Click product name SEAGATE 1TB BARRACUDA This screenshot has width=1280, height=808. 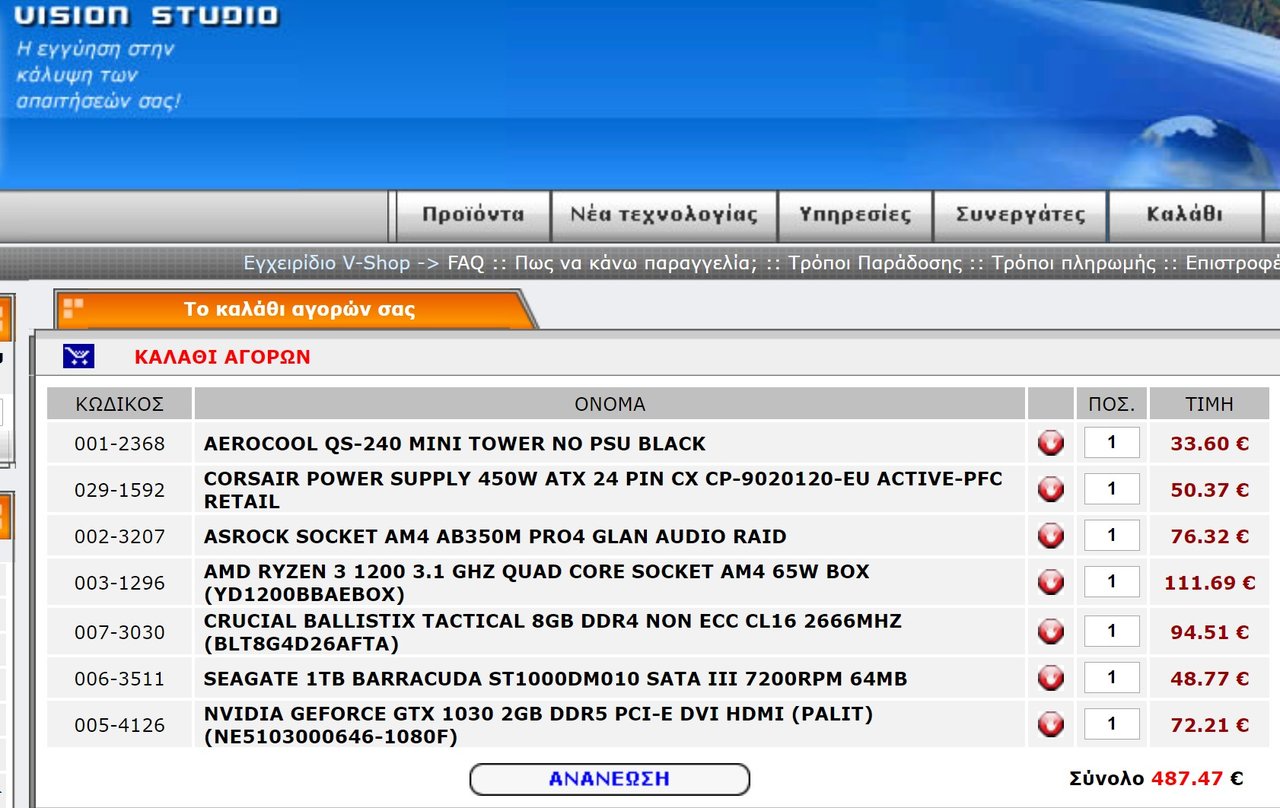tap(555, 679)
